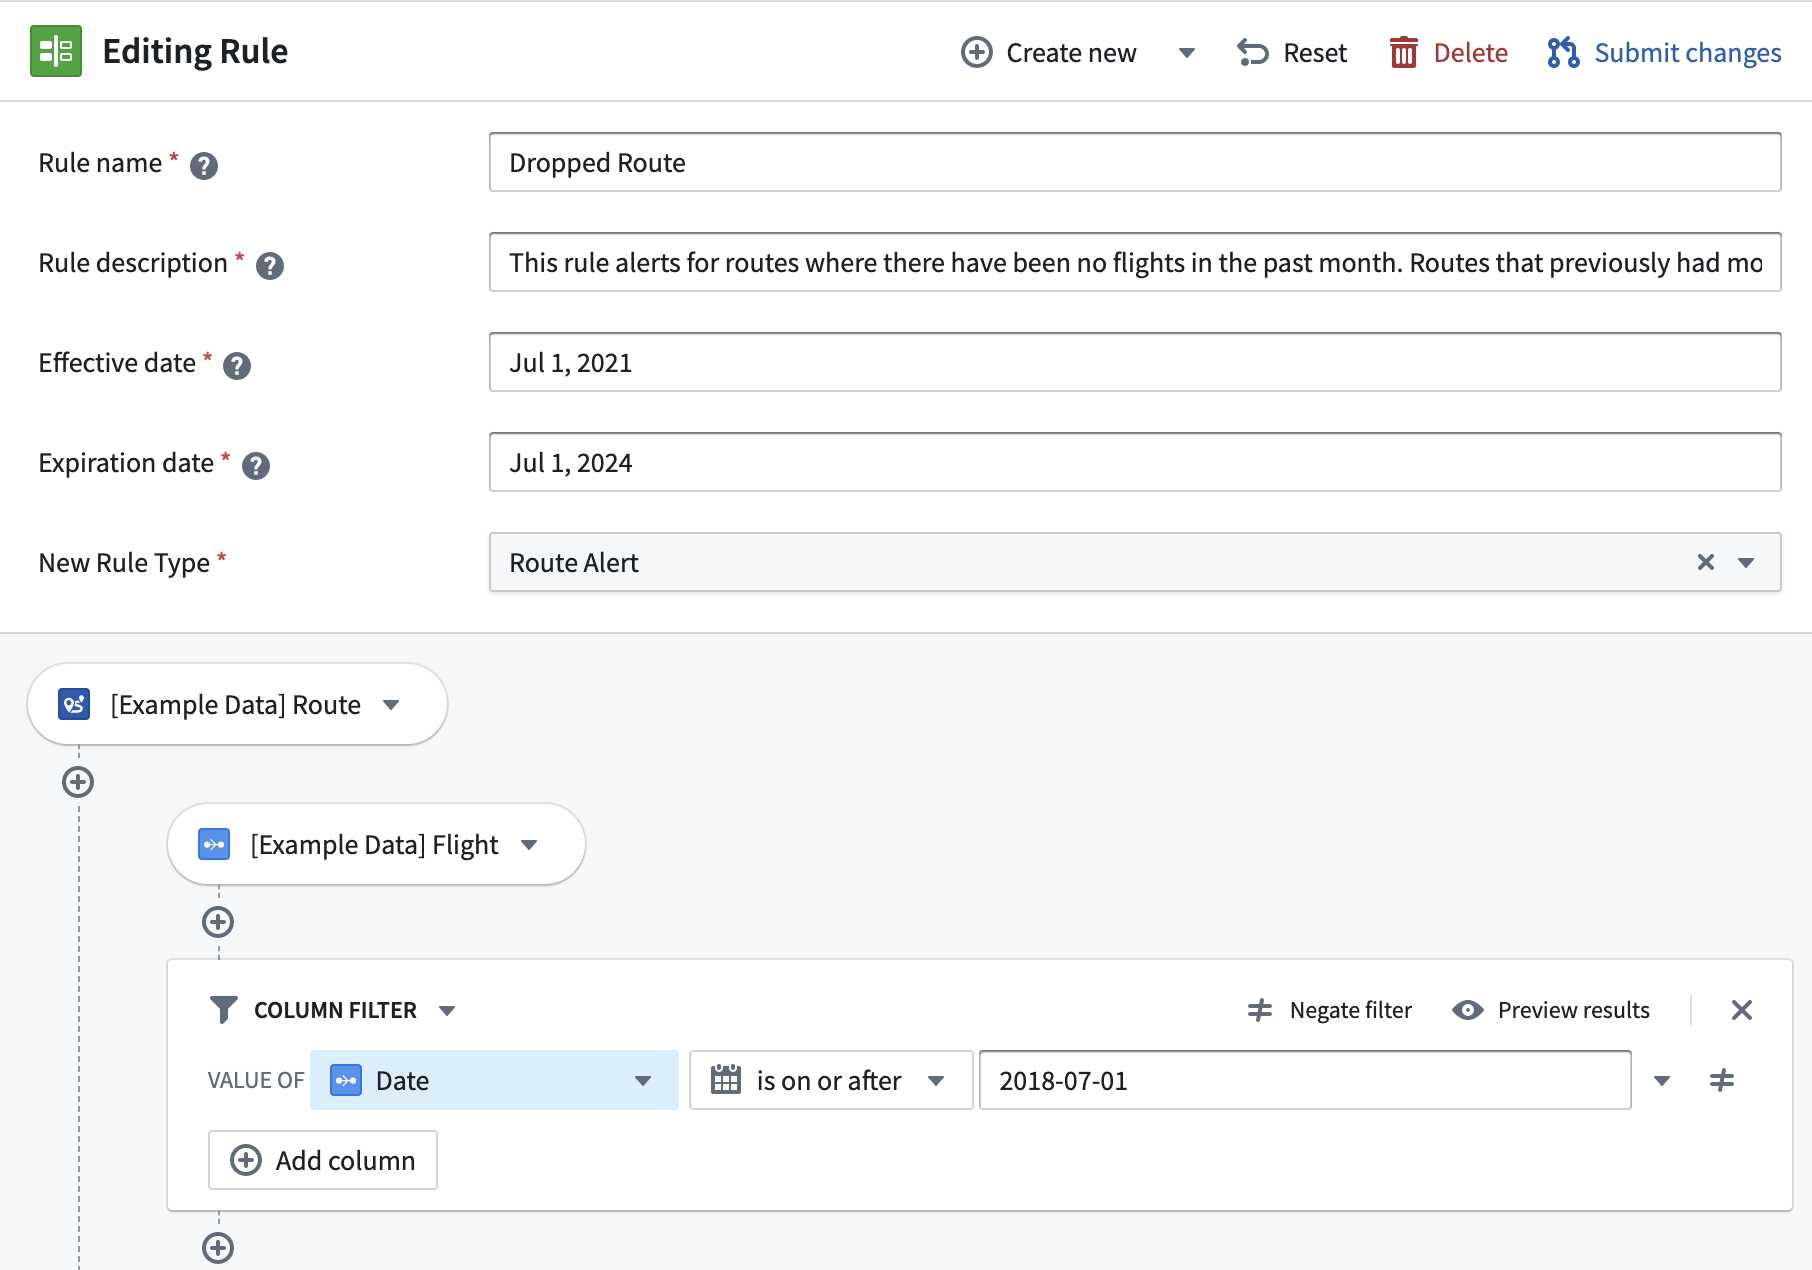The width and height of the screenshot is (1812, 1270).
Task: Open help icon next to Rule name
Action: coord(204,165)
